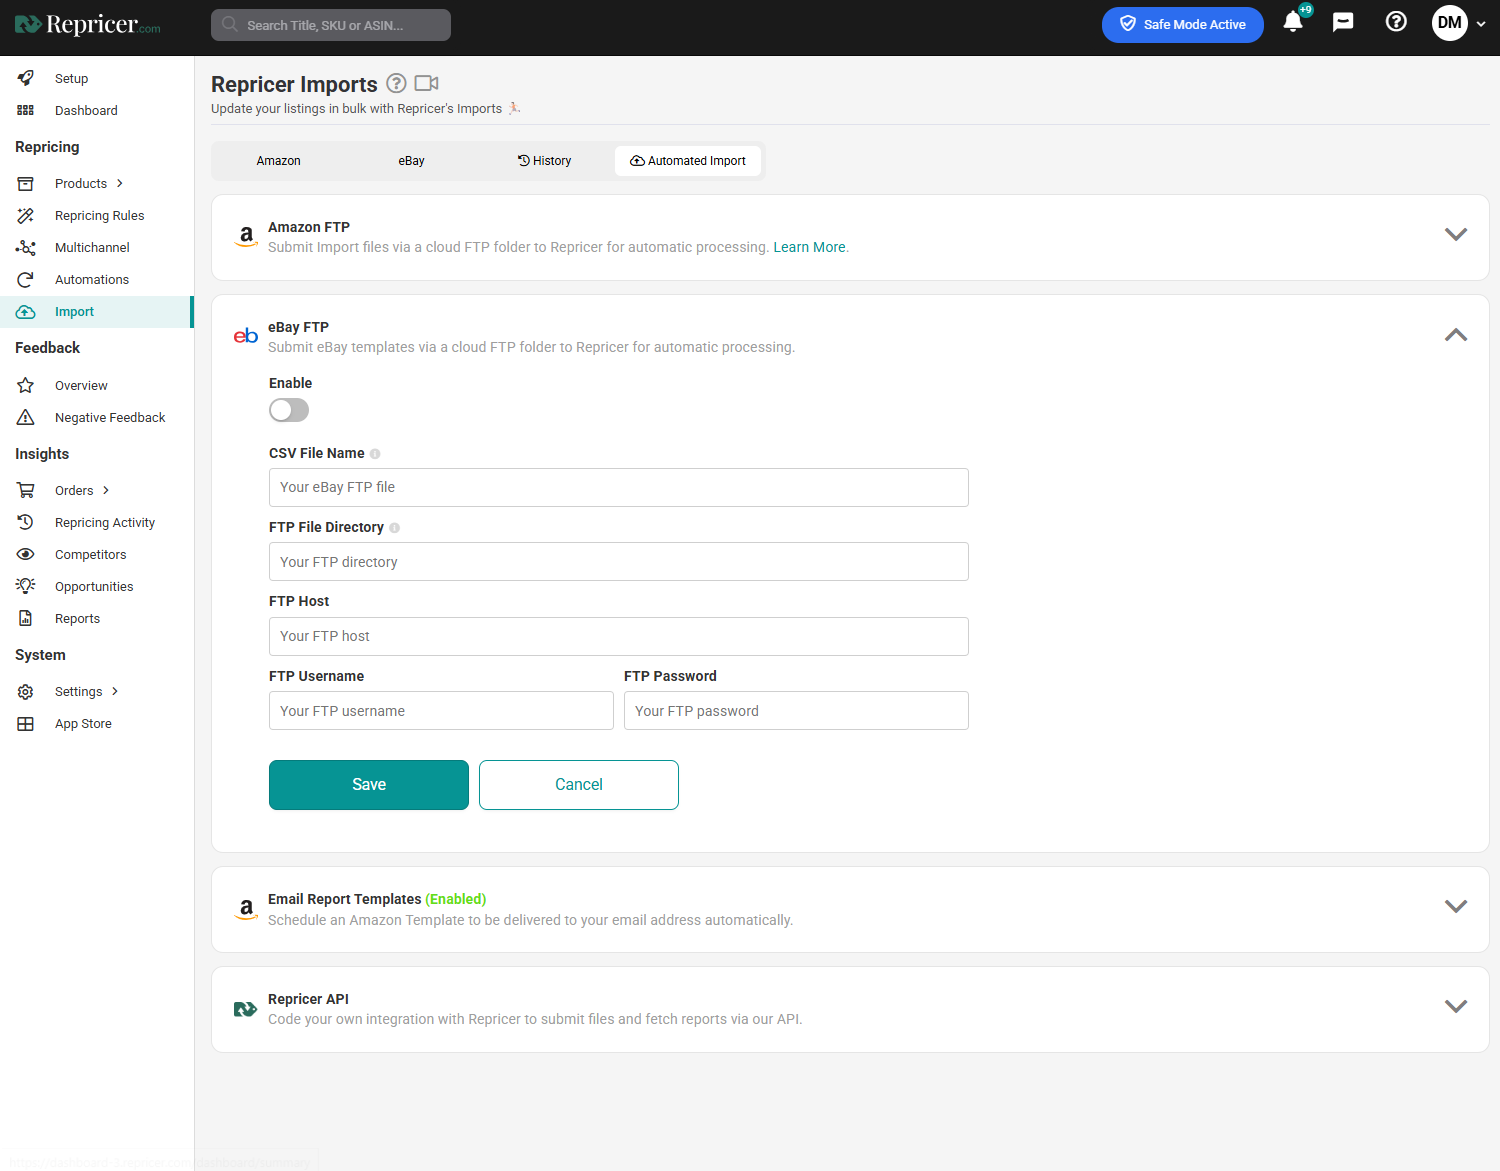The height and width of the screenshot is (1171, 1500).
Task: Click the Opportunities lightbulb icon
Action: click(26, 586)
